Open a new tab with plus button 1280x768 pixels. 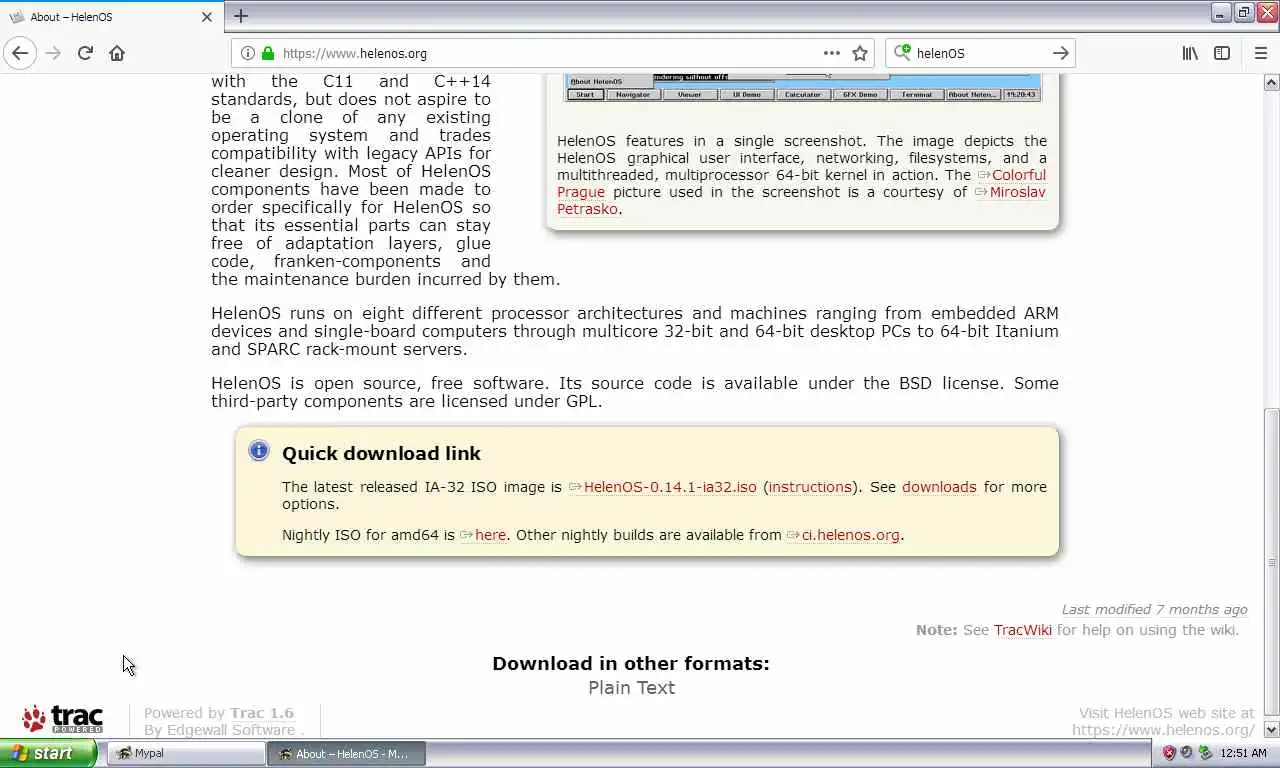[x=240, y=15]
